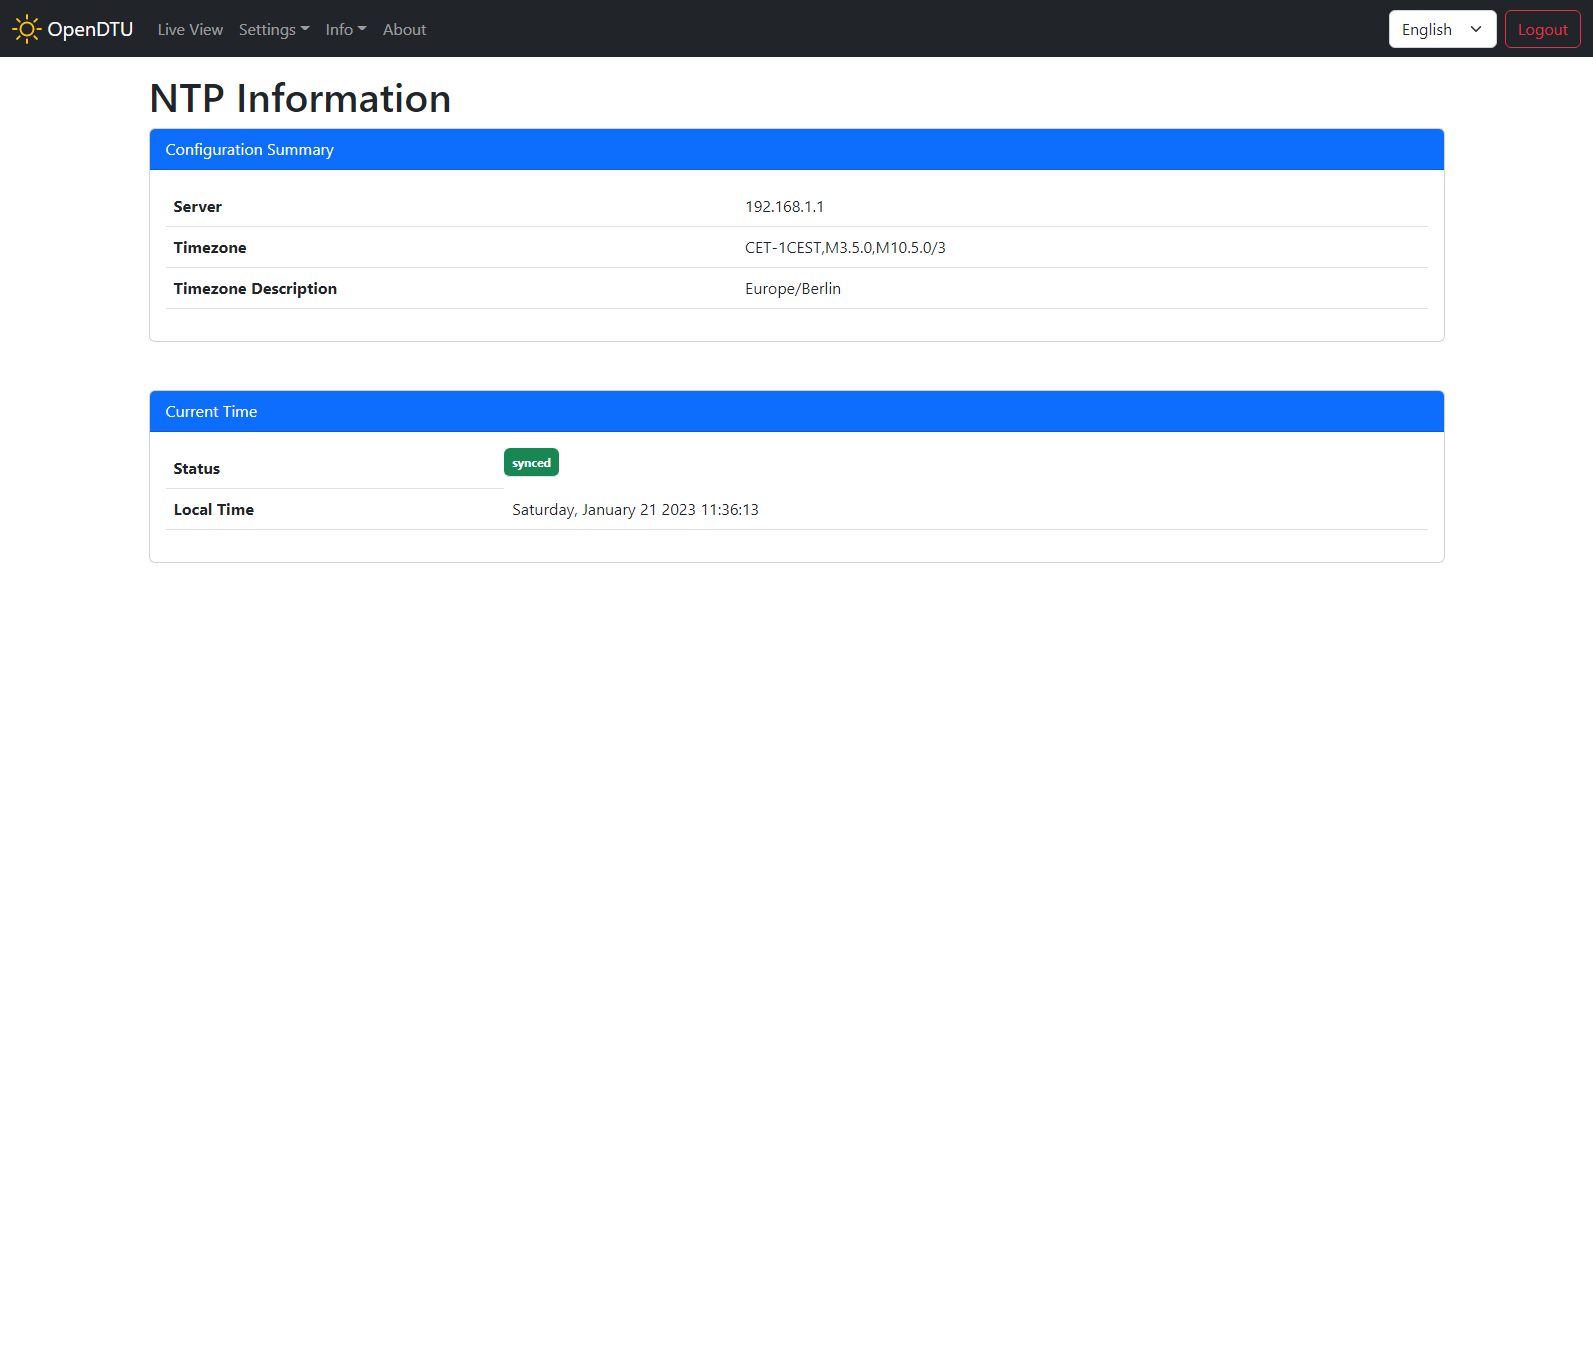Click the Local Time row label
Screen dimensions: 1593x1359
coord(213,510)
